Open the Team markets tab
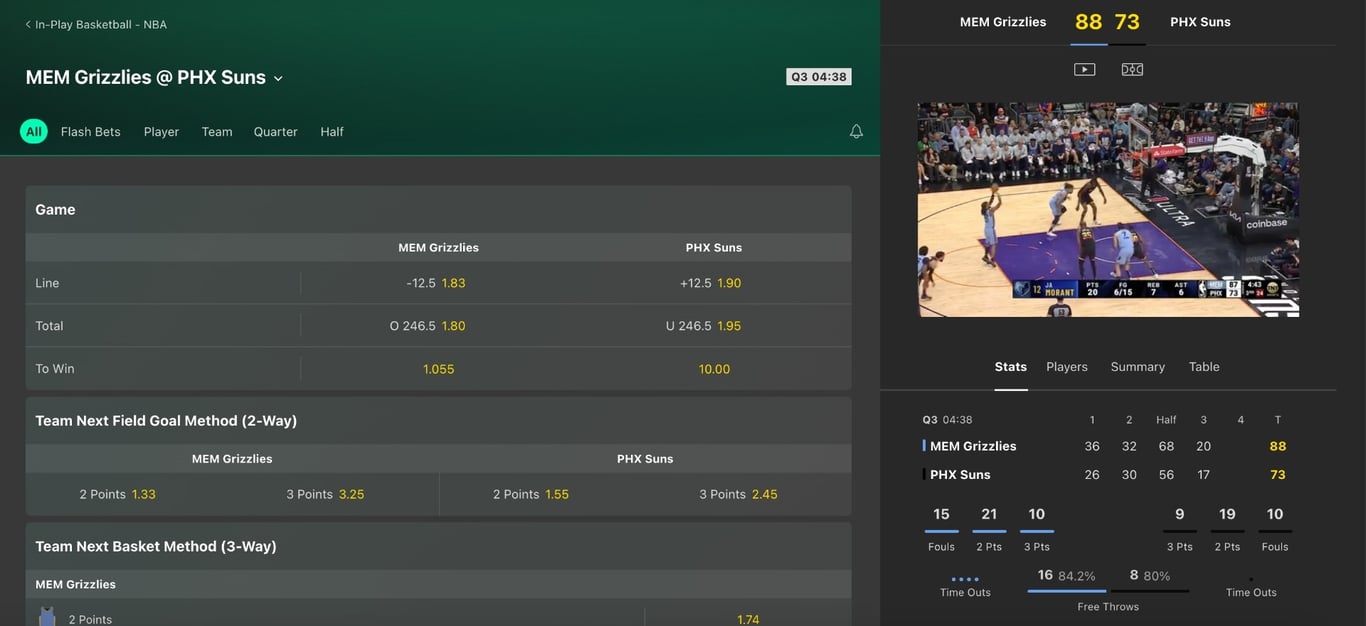 [x=217, y=131]
